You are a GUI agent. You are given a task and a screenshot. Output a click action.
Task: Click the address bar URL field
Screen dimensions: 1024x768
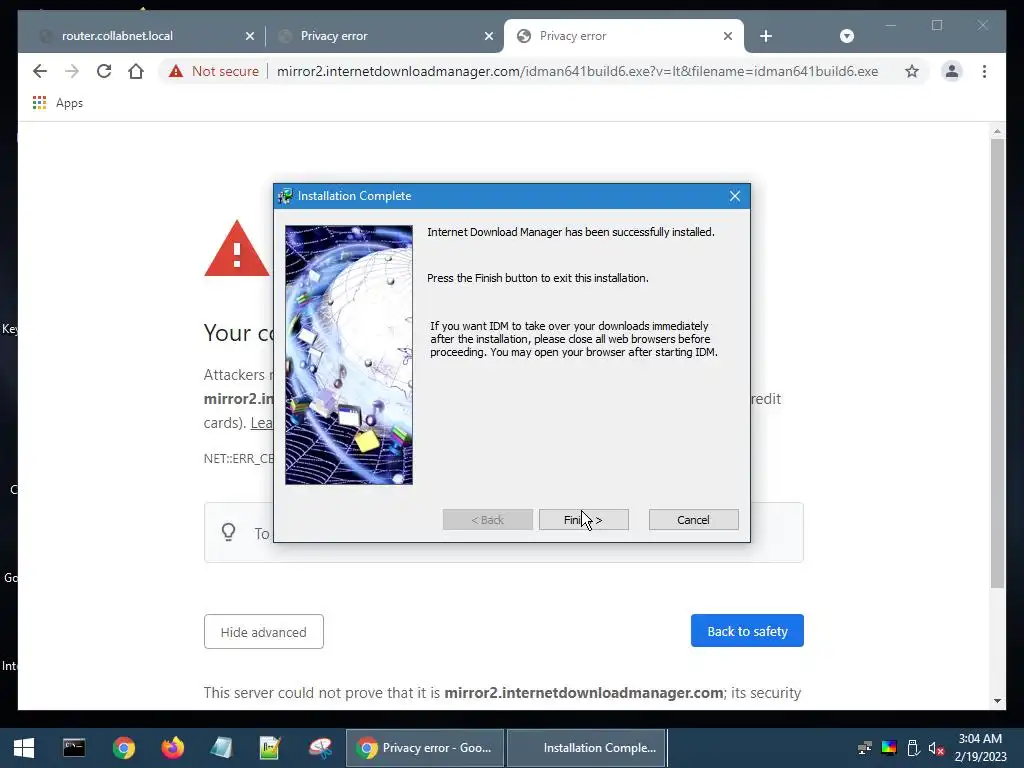coord(577,71)
